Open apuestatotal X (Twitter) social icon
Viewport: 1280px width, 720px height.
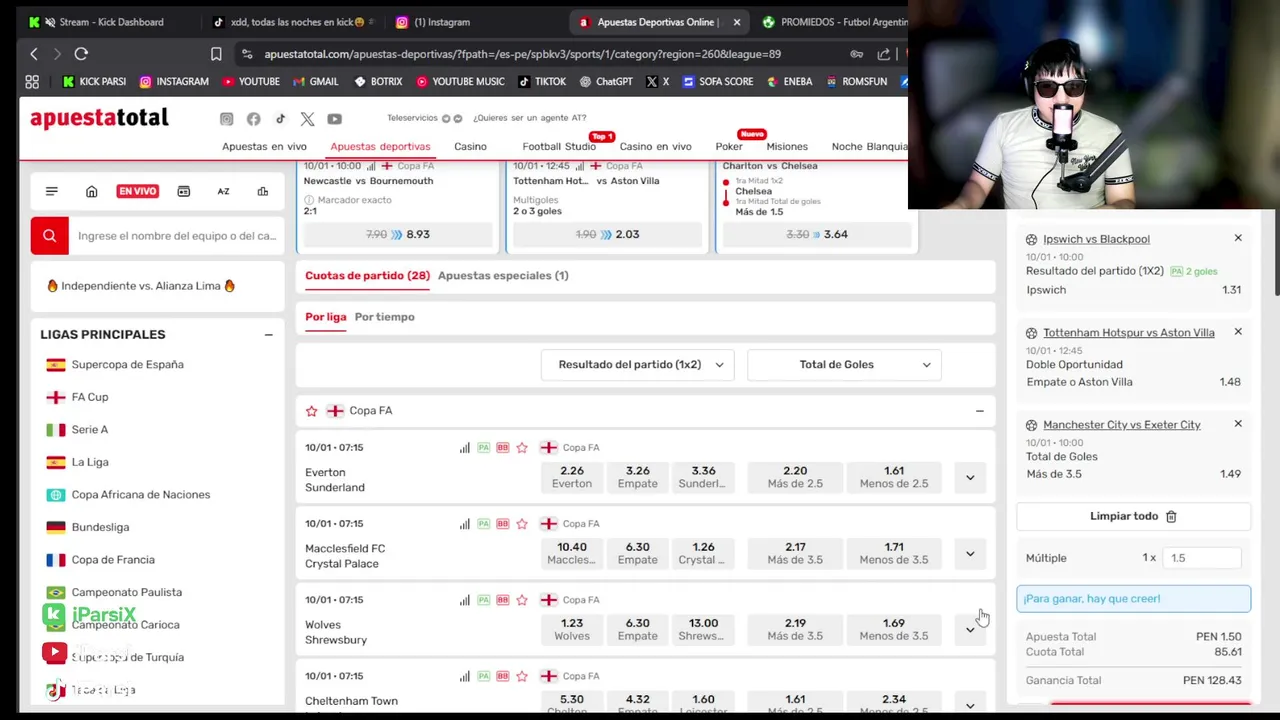[307, 119]
